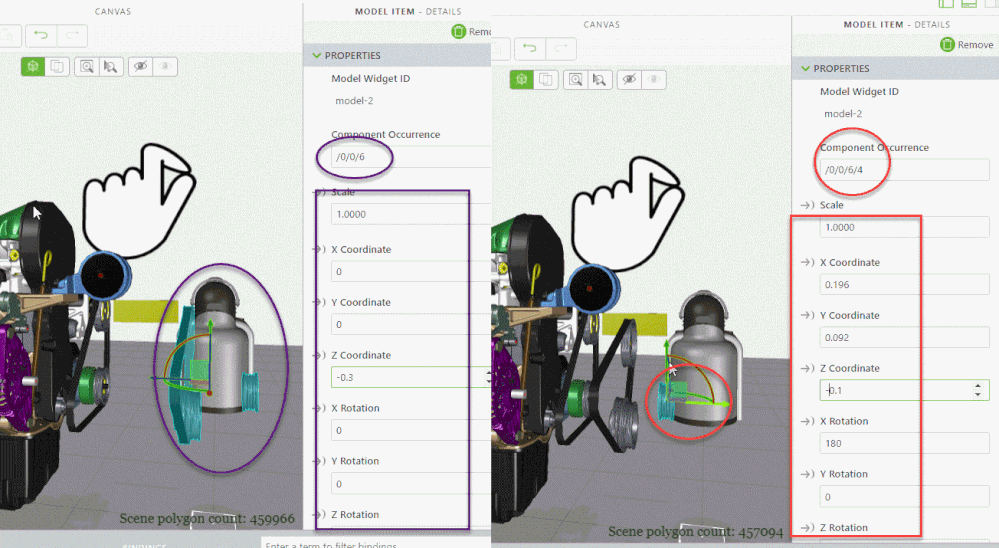Focus Y Rotation field in left panel
The height and width of the screenshot is (548, 999).
[411, 484]
